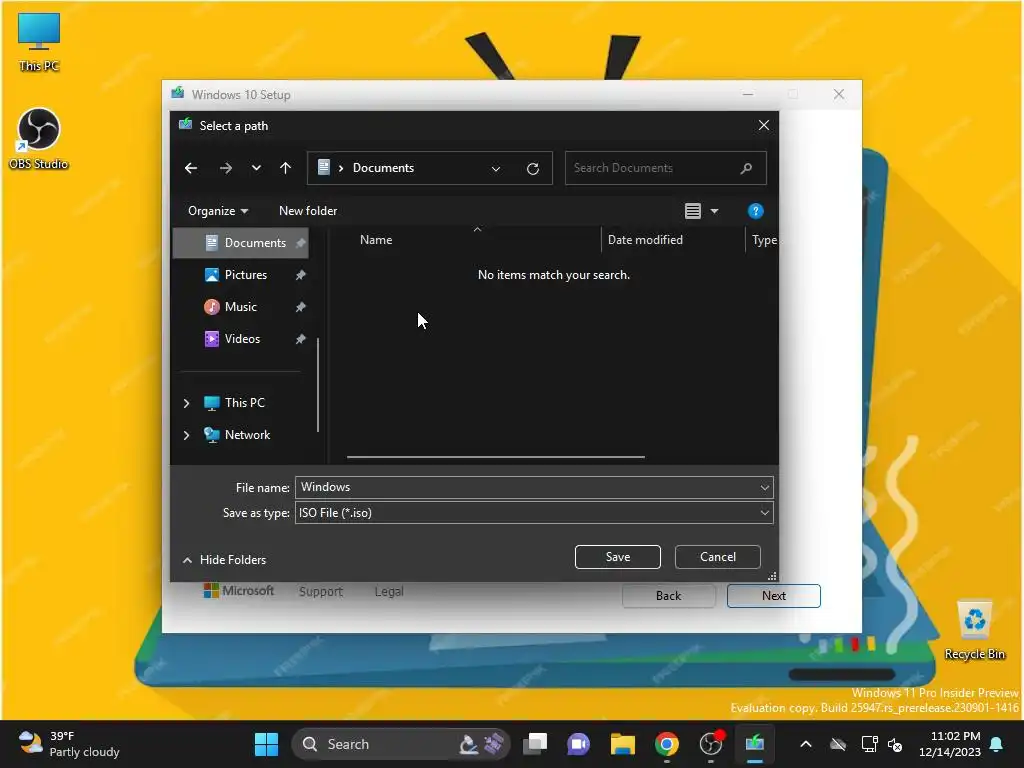Viewport: 1024px width, 768px height.
Task: Click the search magnifier icon
Action: click(746, 168)
